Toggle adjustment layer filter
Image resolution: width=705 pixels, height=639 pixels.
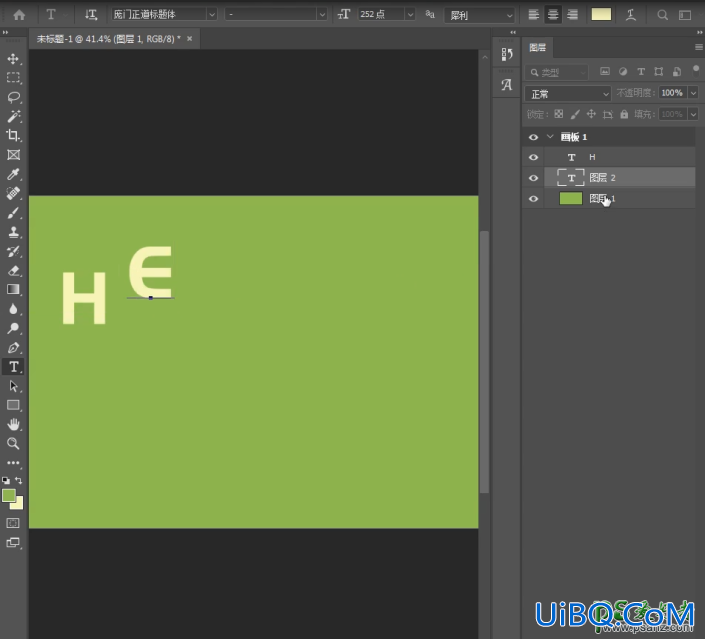tap(623, 71)
